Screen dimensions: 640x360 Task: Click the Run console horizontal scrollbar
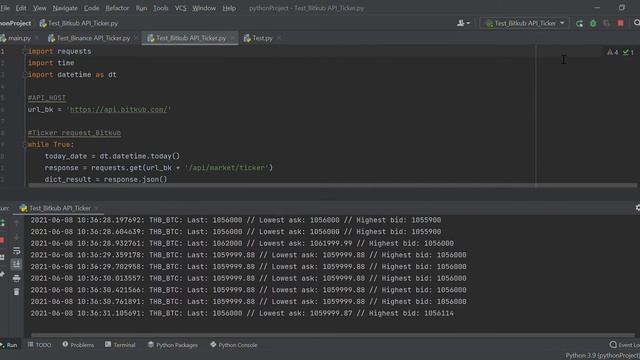332,336
